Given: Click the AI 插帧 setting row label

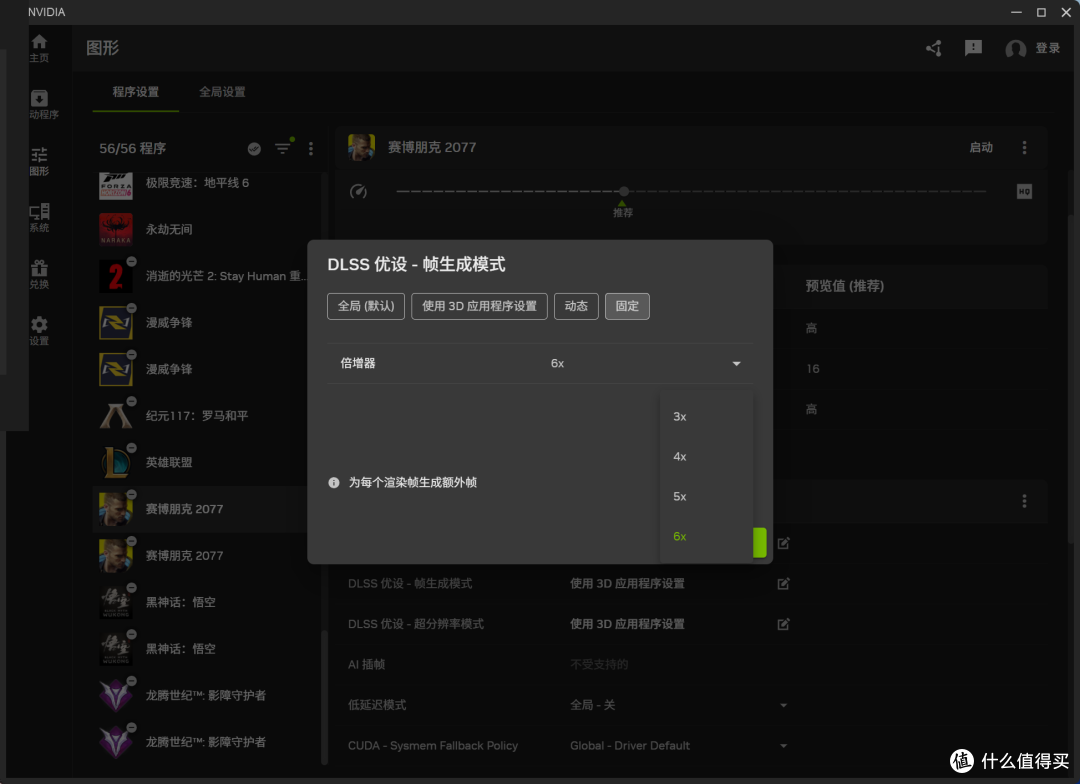Looking at the screenshot, I should (x=366, y=665).
